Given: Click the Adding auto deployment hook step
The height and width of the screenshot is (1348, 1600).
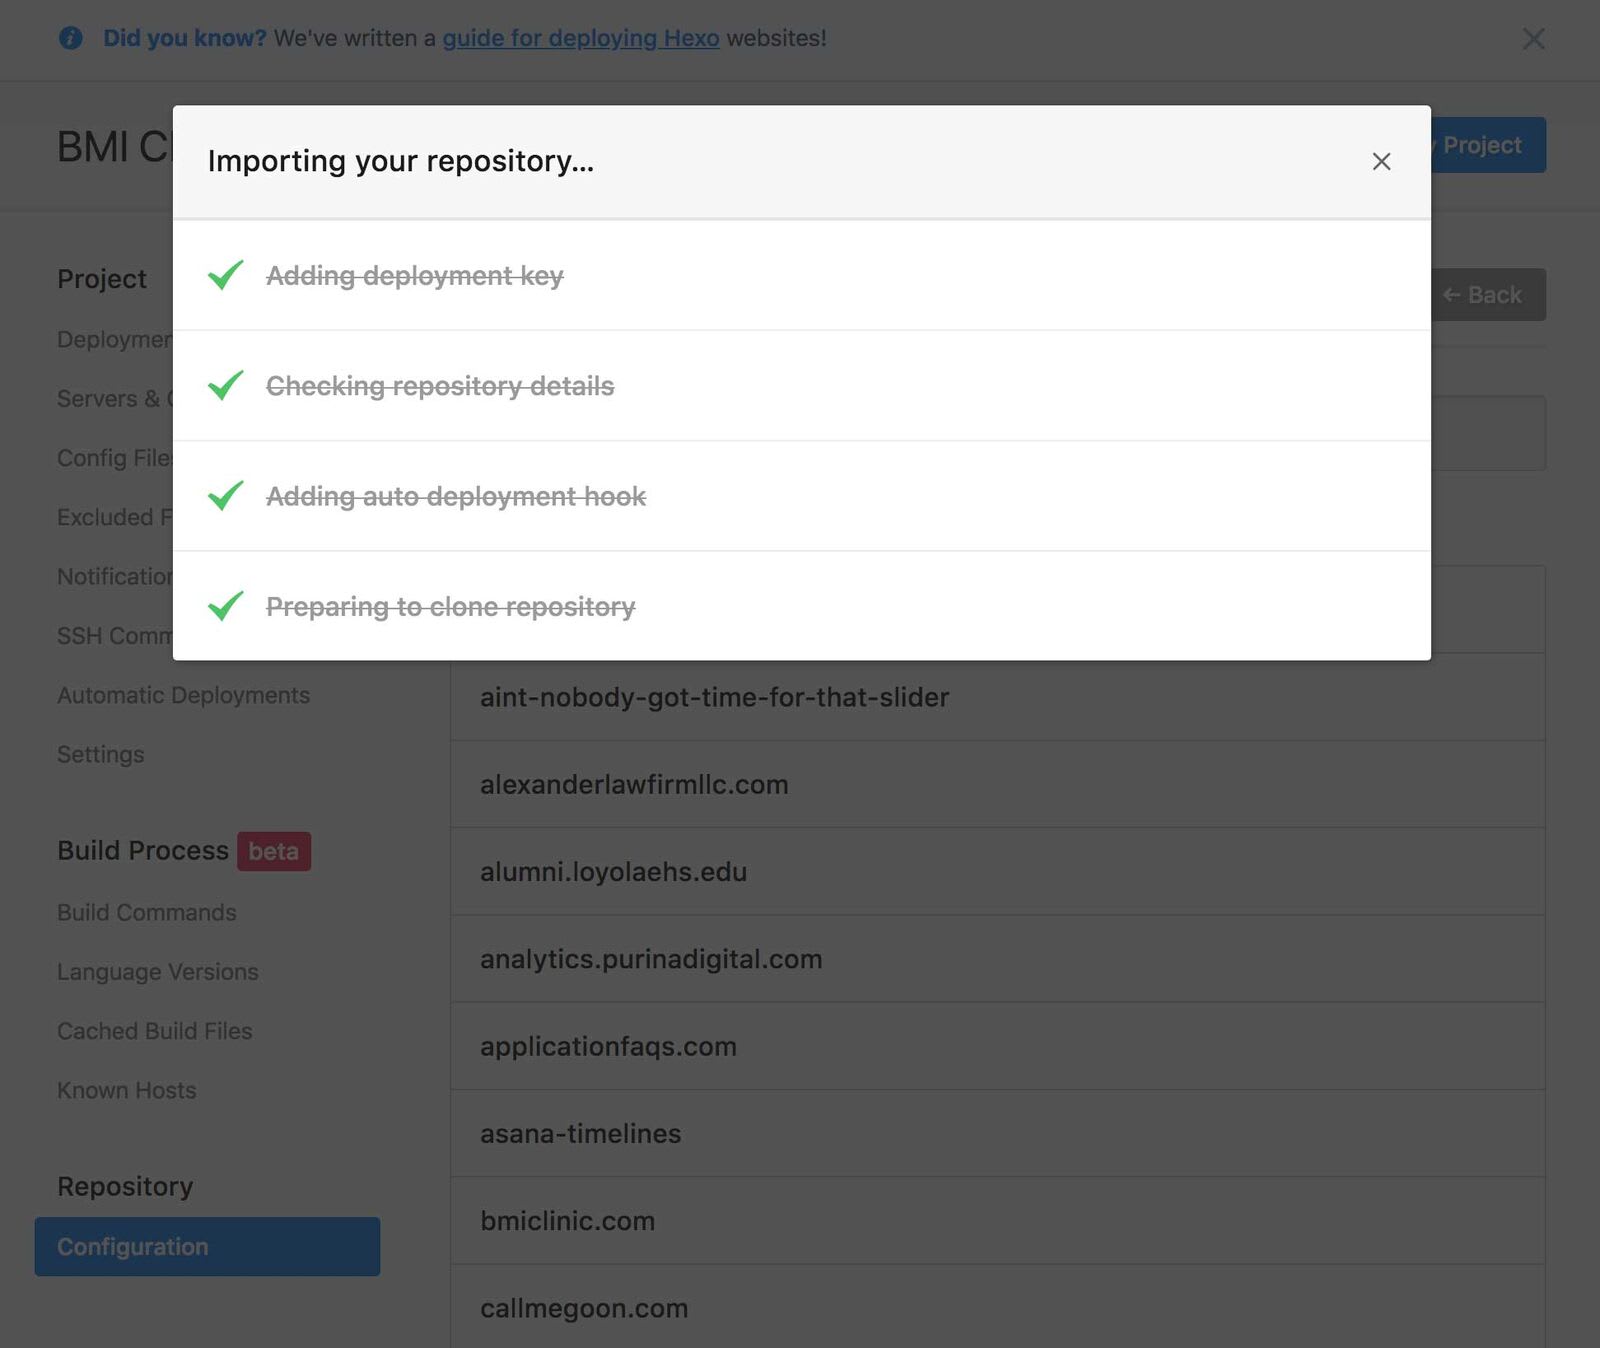Looking at the screenshot, I should click(x=456, y=496).
